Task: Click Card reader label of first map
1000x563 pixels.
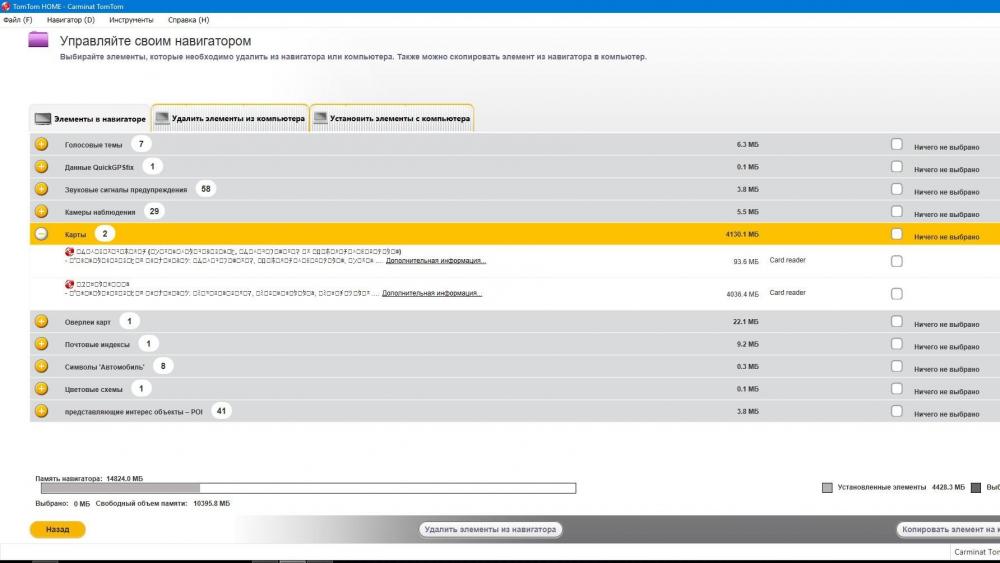Action: (788, 260)
